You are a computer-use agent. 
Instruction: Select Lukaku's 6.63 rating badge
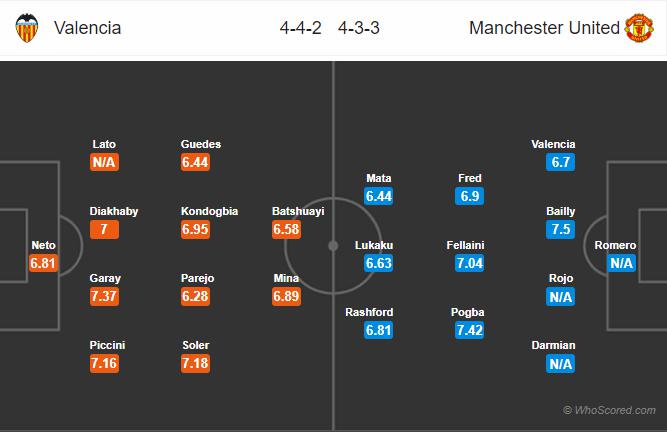click(378, 264)
